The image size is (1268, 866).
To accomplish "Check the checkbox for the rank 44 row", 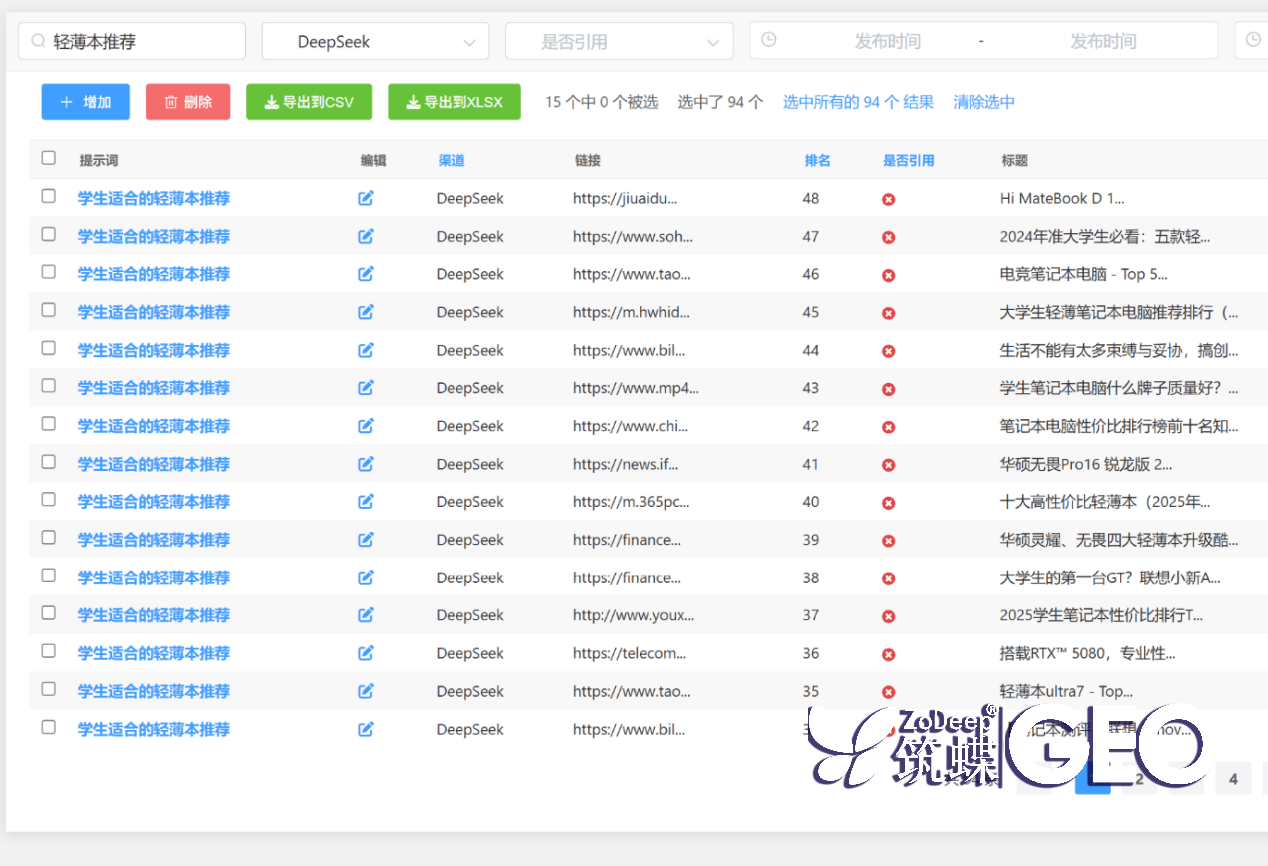I will tap(48, 348).
